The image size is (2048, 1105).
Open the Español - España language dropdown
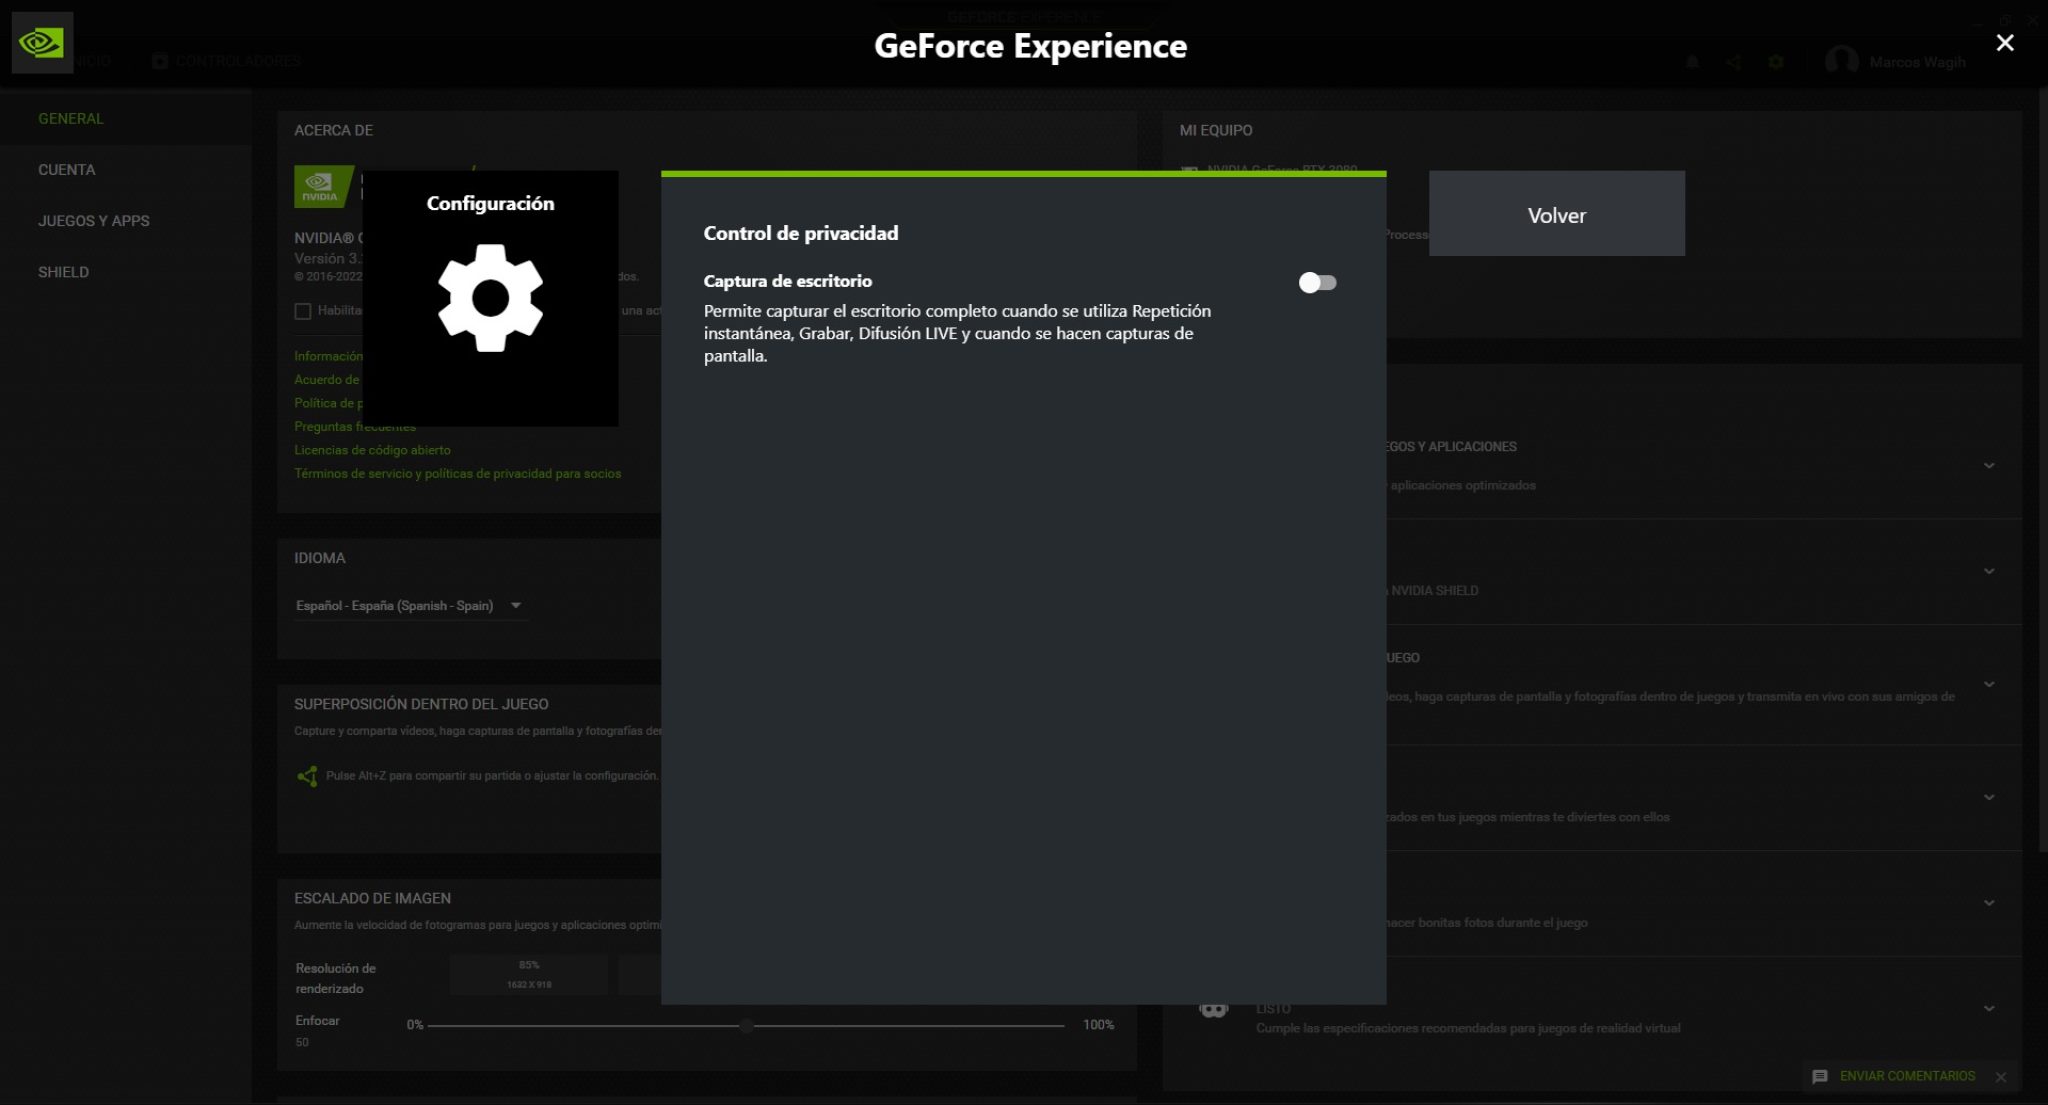tap(413, 605)
